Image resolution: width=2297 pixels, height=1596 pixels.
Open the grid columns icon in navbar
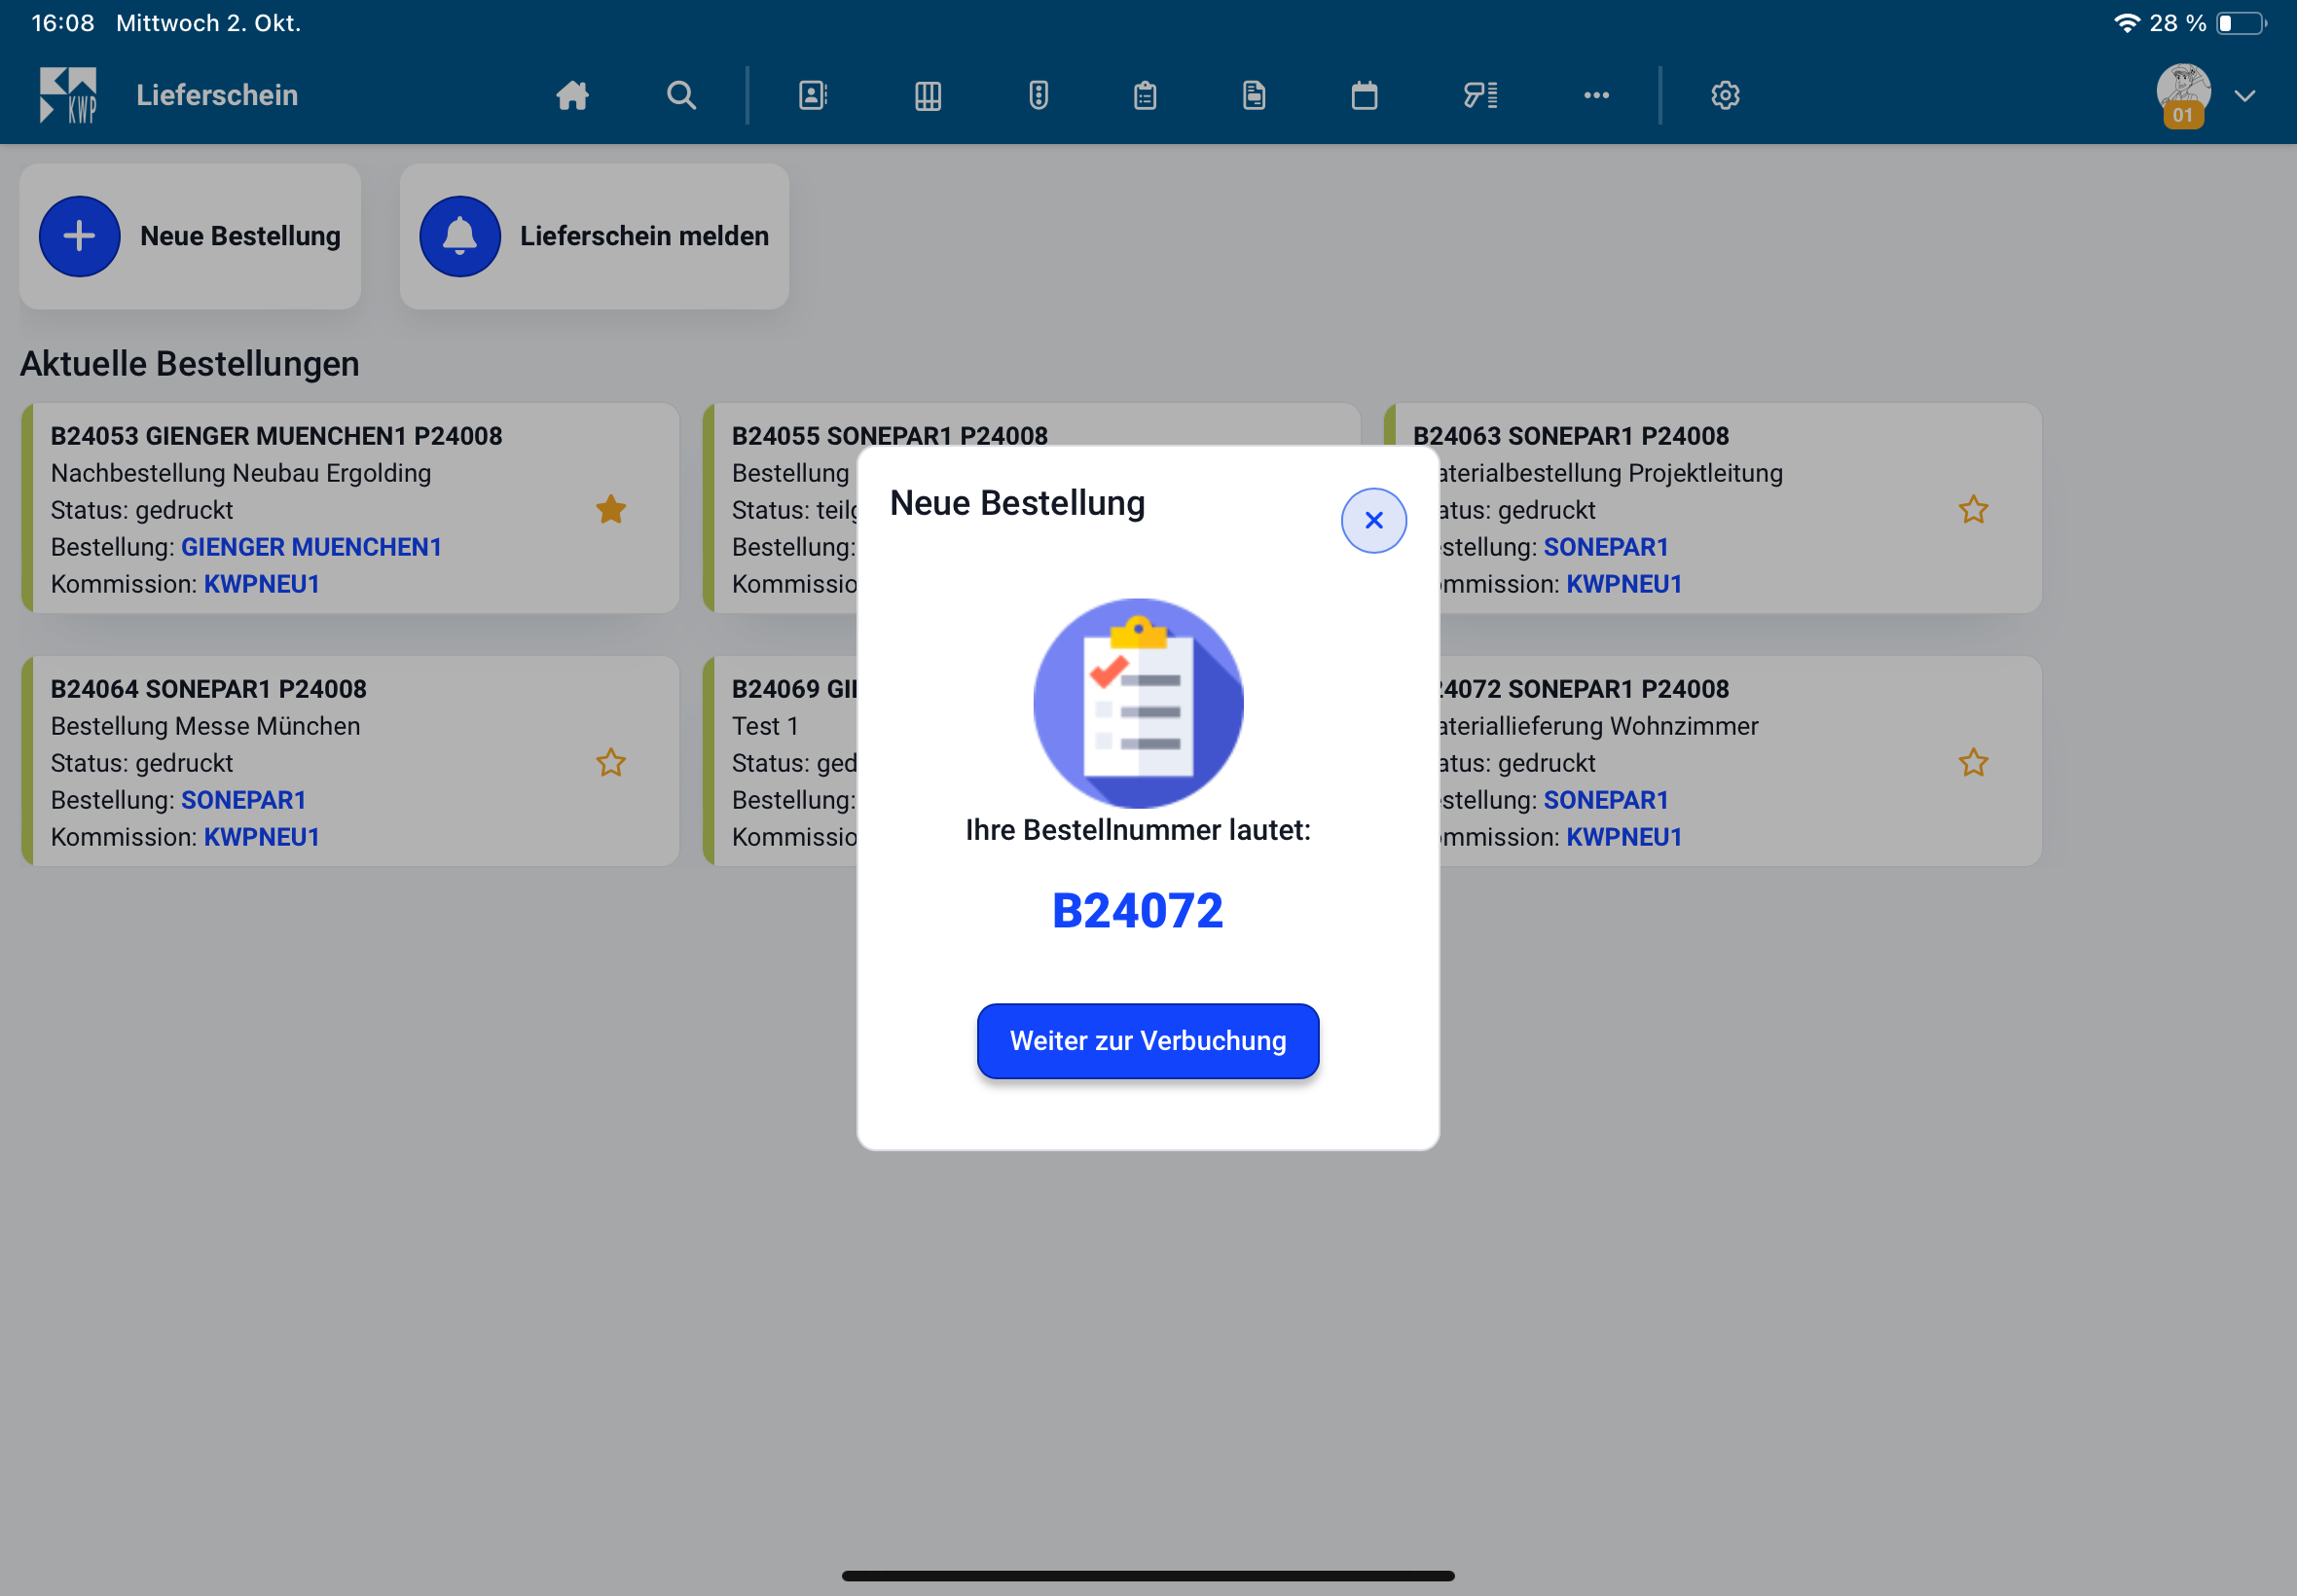pos(927,95)
